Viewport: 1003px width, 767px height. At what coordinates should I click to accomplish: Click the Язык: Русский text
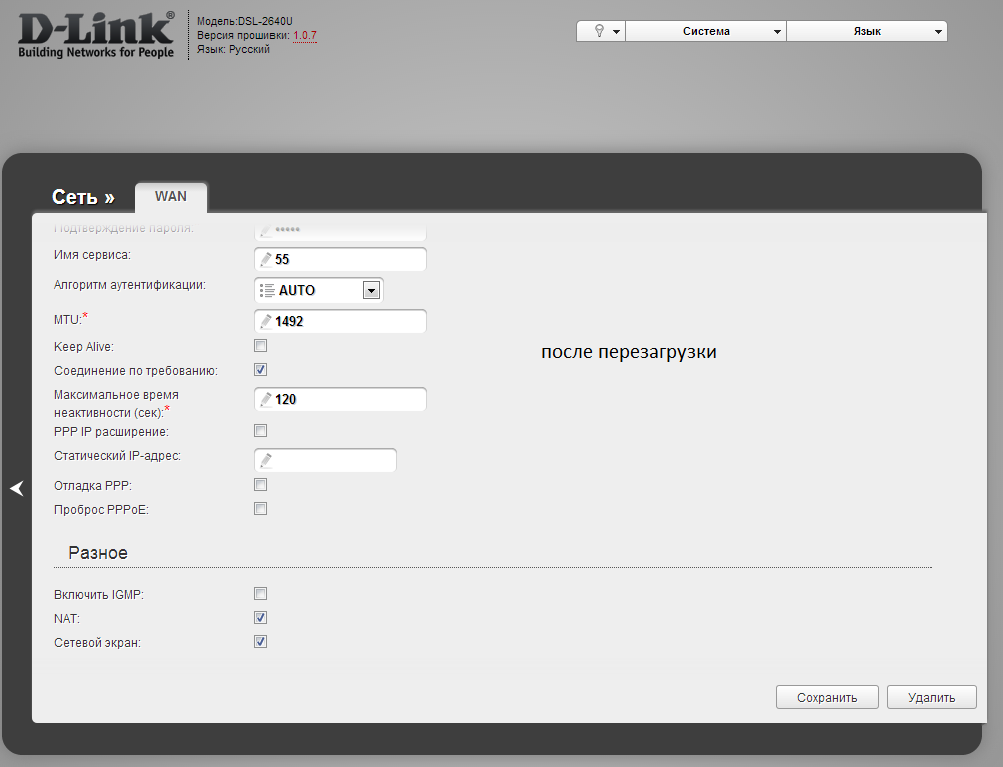(x=233, y=49)
